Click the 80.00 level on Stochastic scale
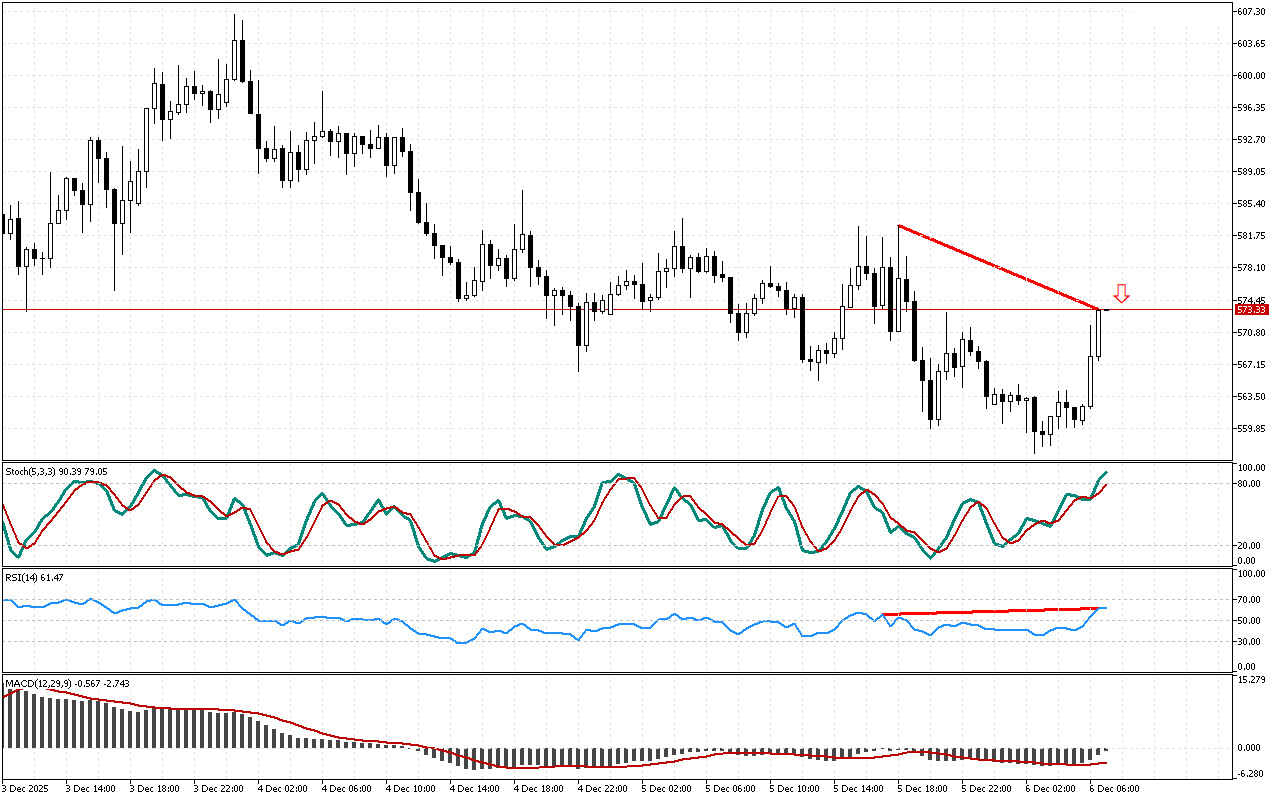This screenshot has width=1280, height=800. click(1249, 484)
